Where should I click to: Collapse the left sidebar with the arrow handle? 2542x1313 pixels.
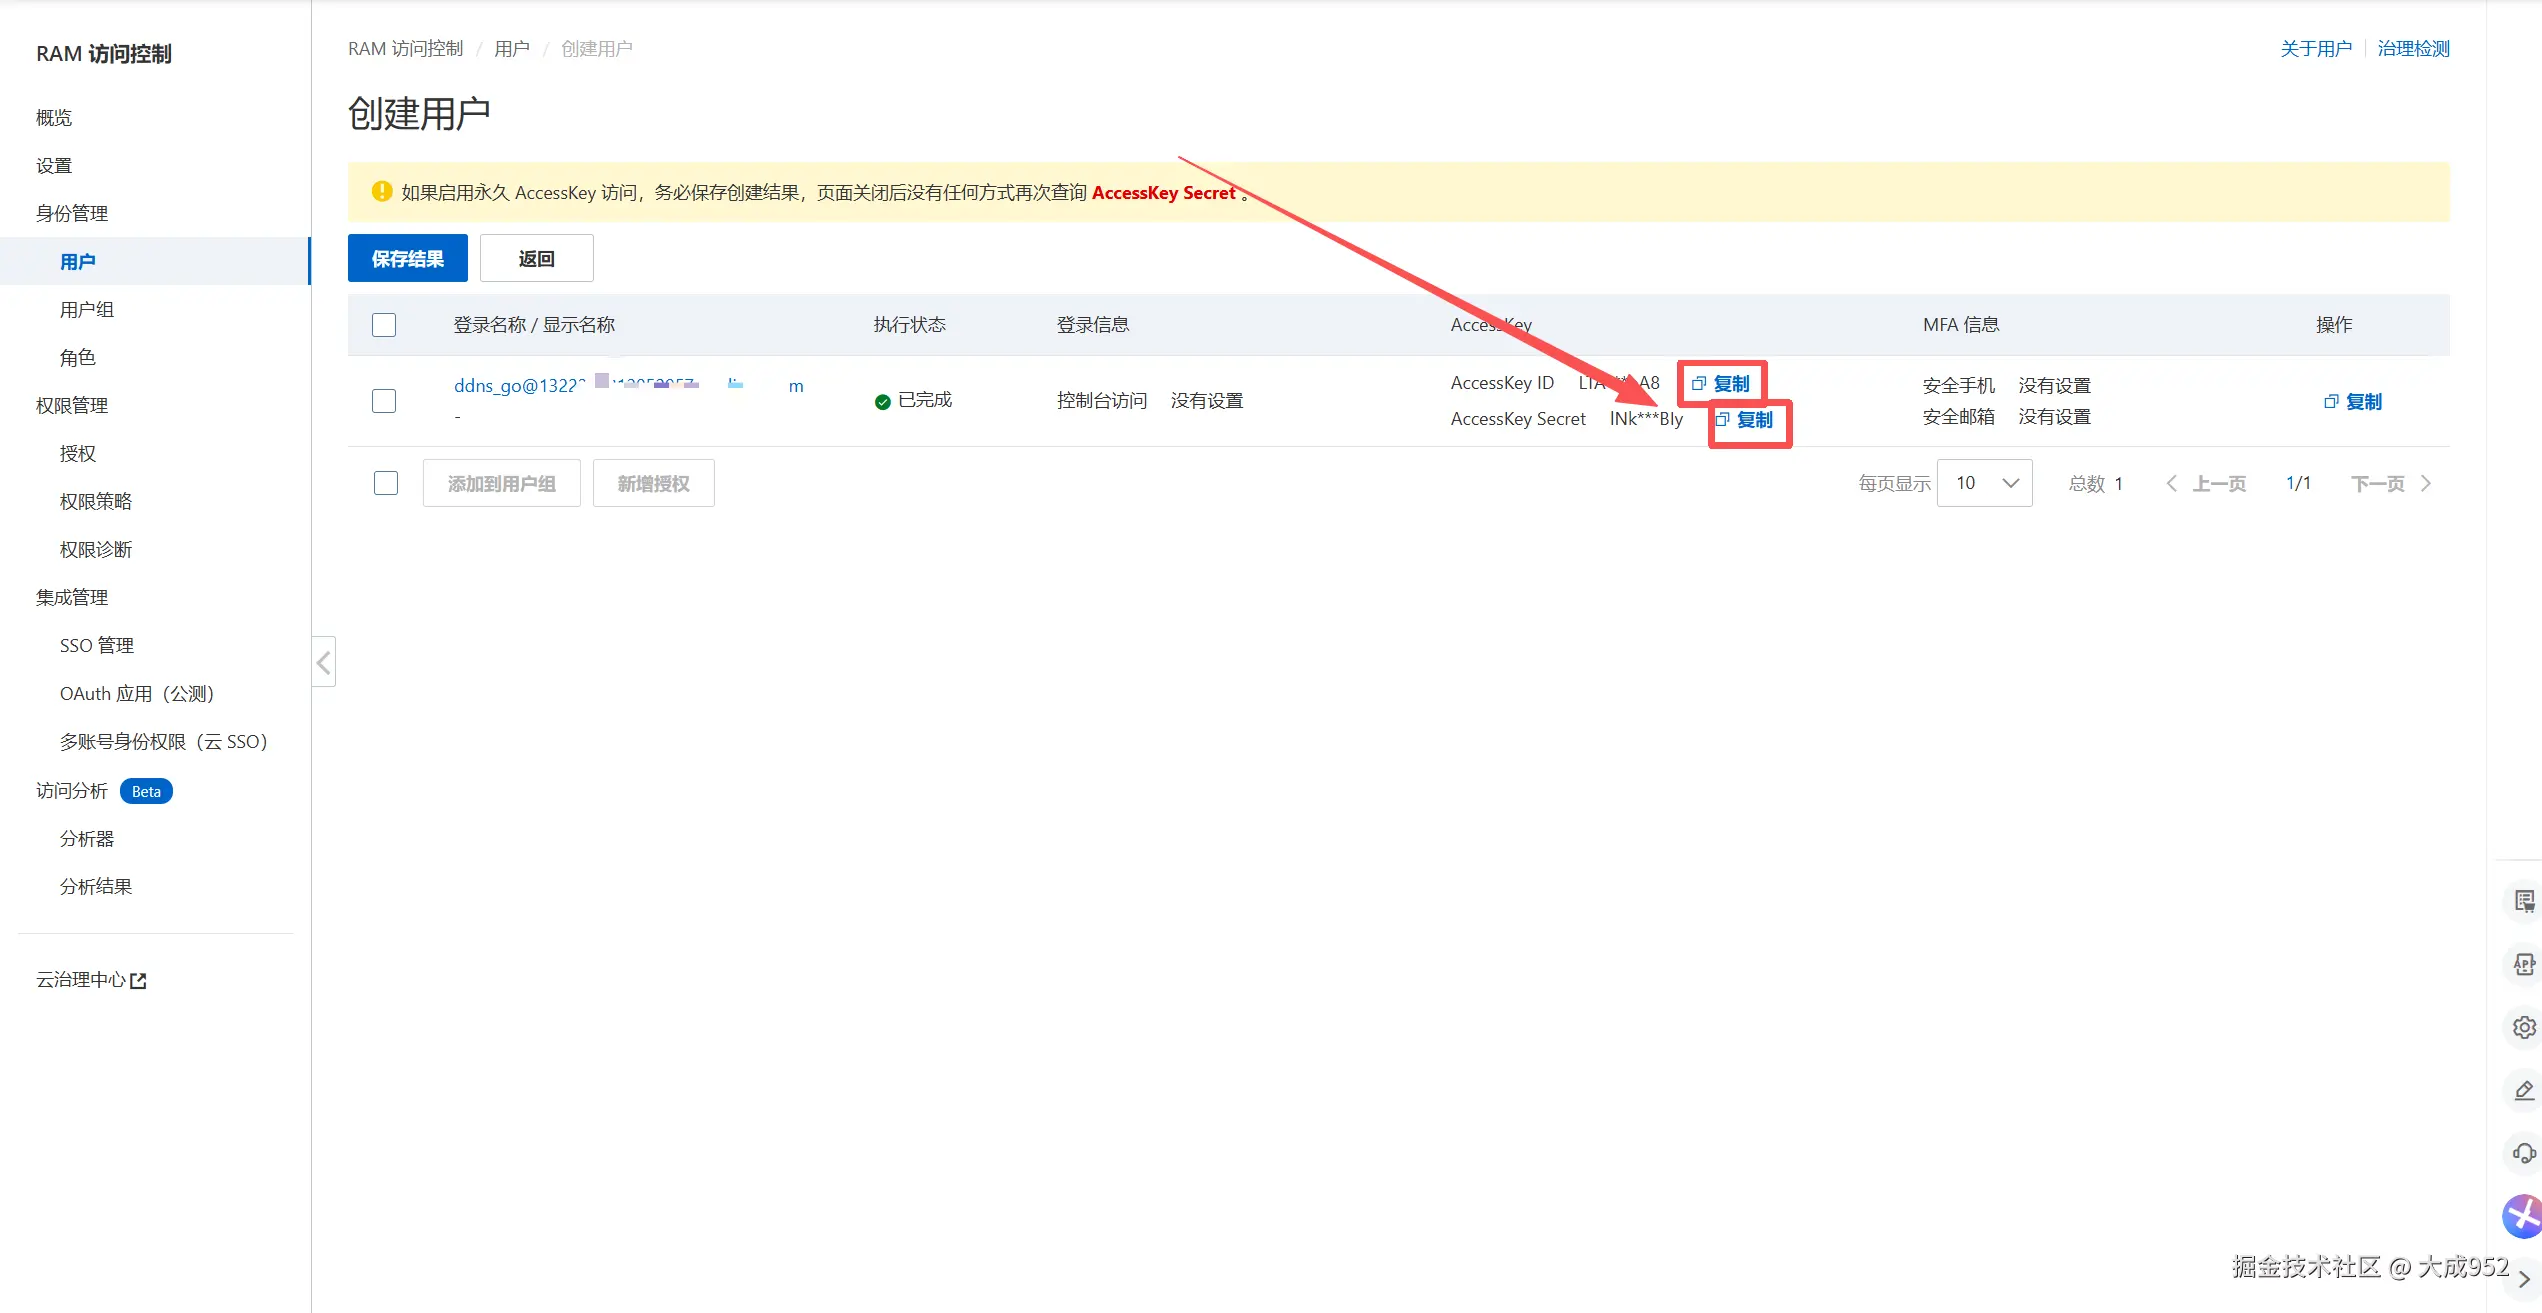coord(324,662)
